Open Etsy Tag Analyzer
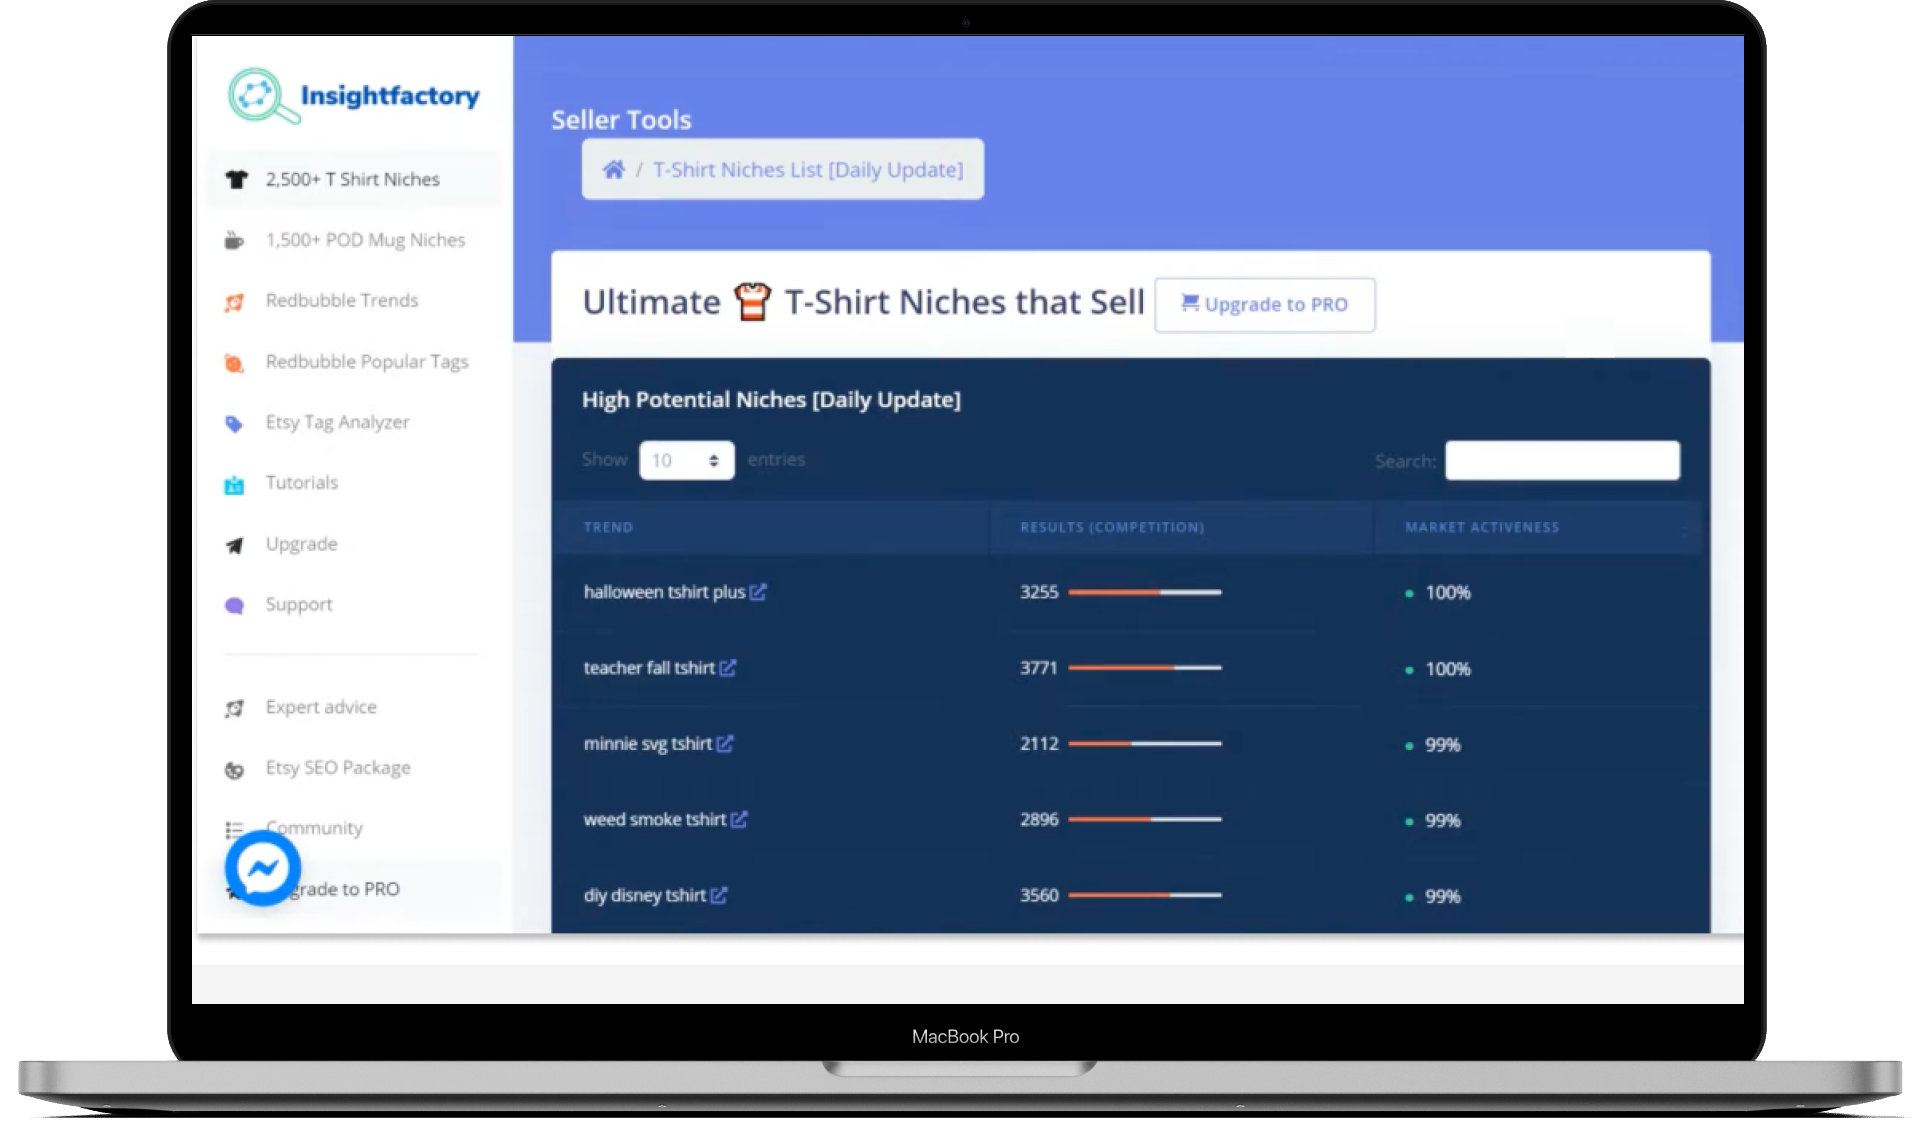 click(337, 423)
